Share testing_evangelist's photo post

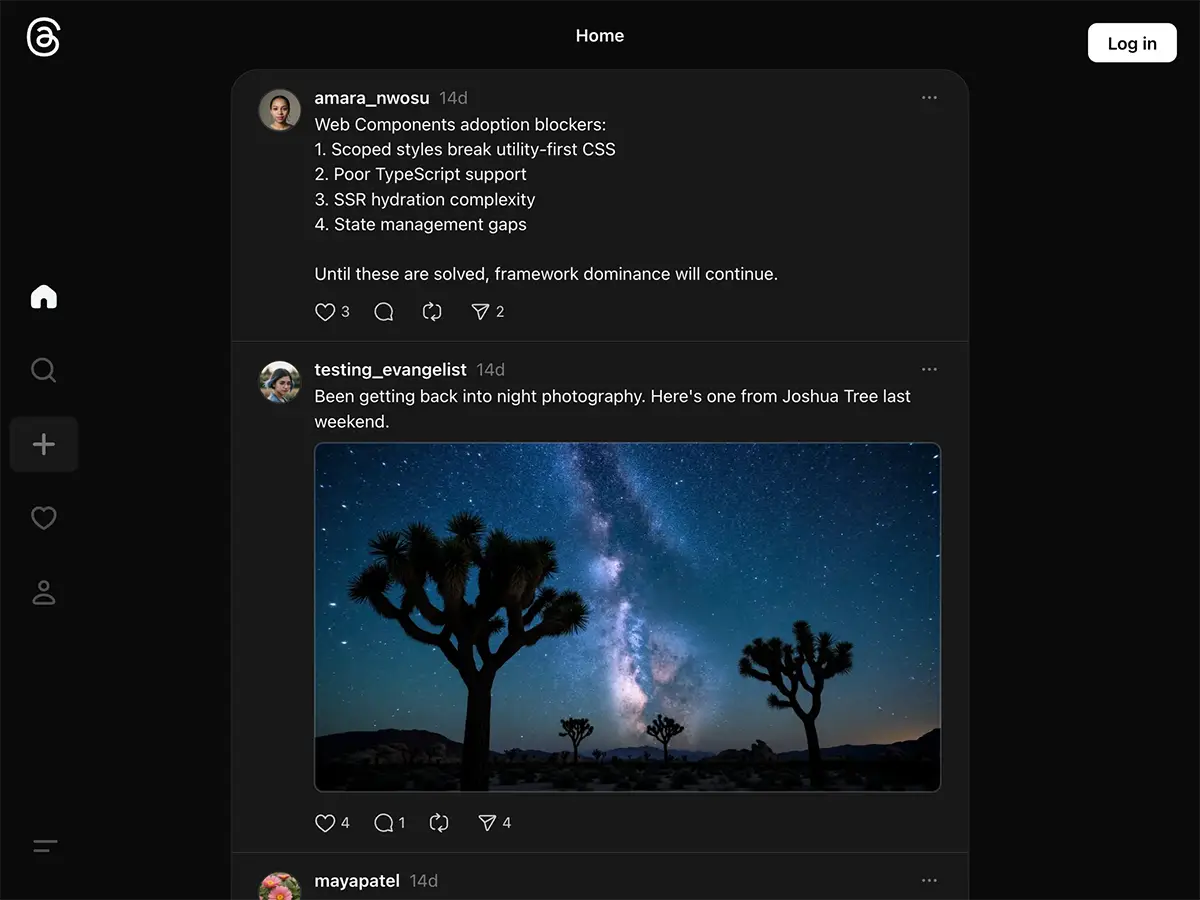[487, 822]
